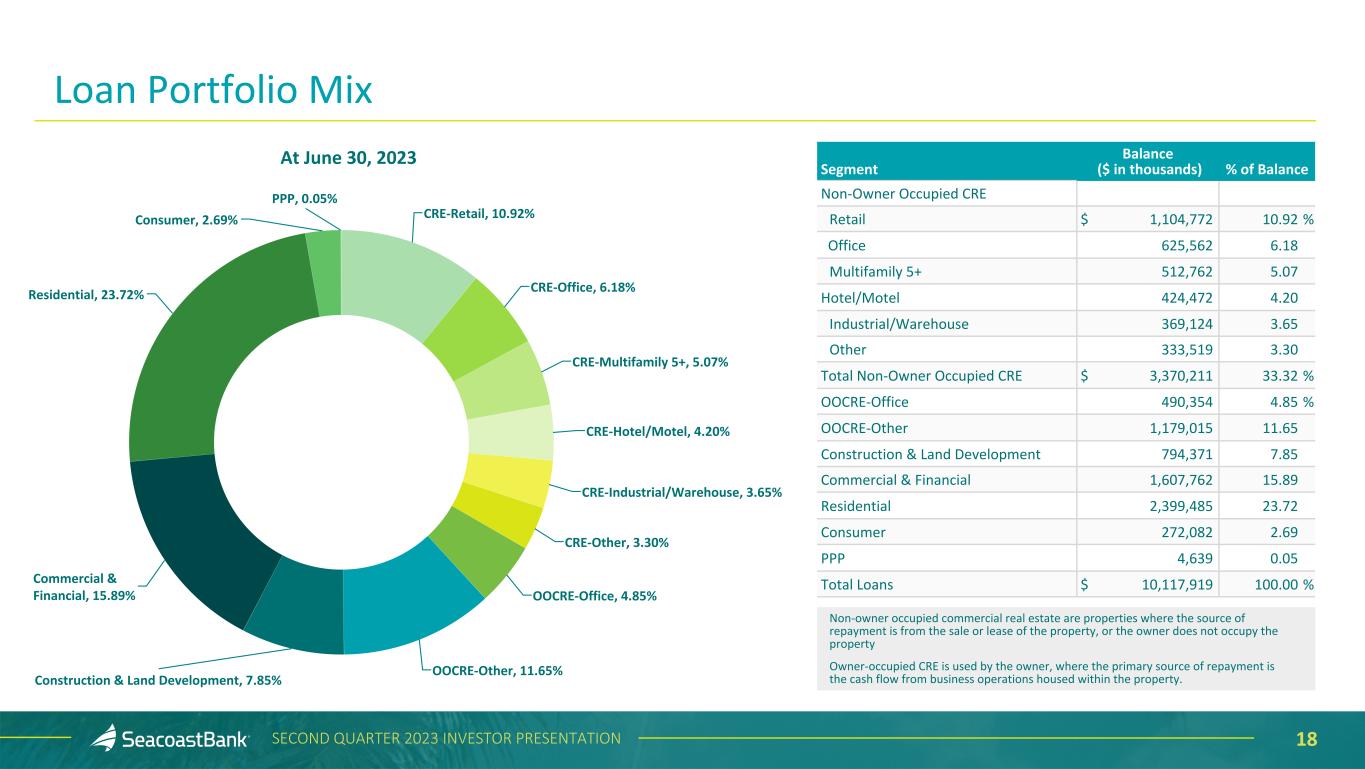
Task: Click the PPP, 0.05% chart label
Action: (x=304, y=199)
